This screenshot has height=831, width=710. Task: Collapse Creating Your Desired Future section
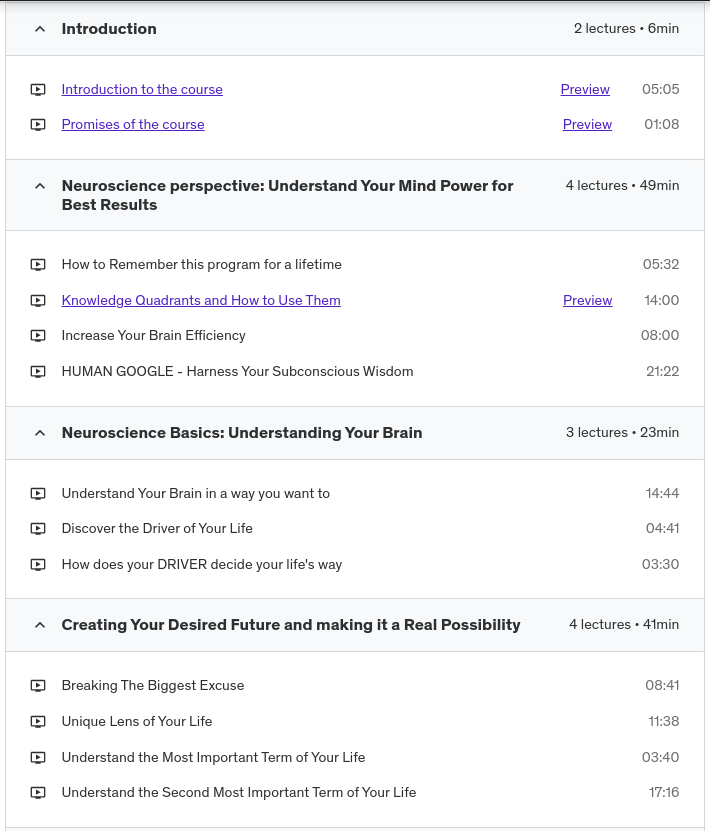(x=40, y=625)
